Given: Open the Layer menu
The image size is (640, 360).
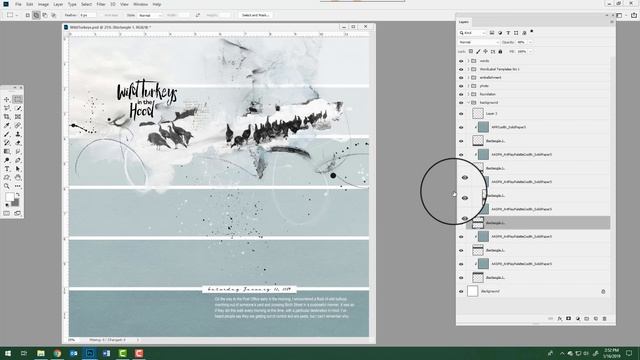Looking at the screenshot, I should 58,4.
